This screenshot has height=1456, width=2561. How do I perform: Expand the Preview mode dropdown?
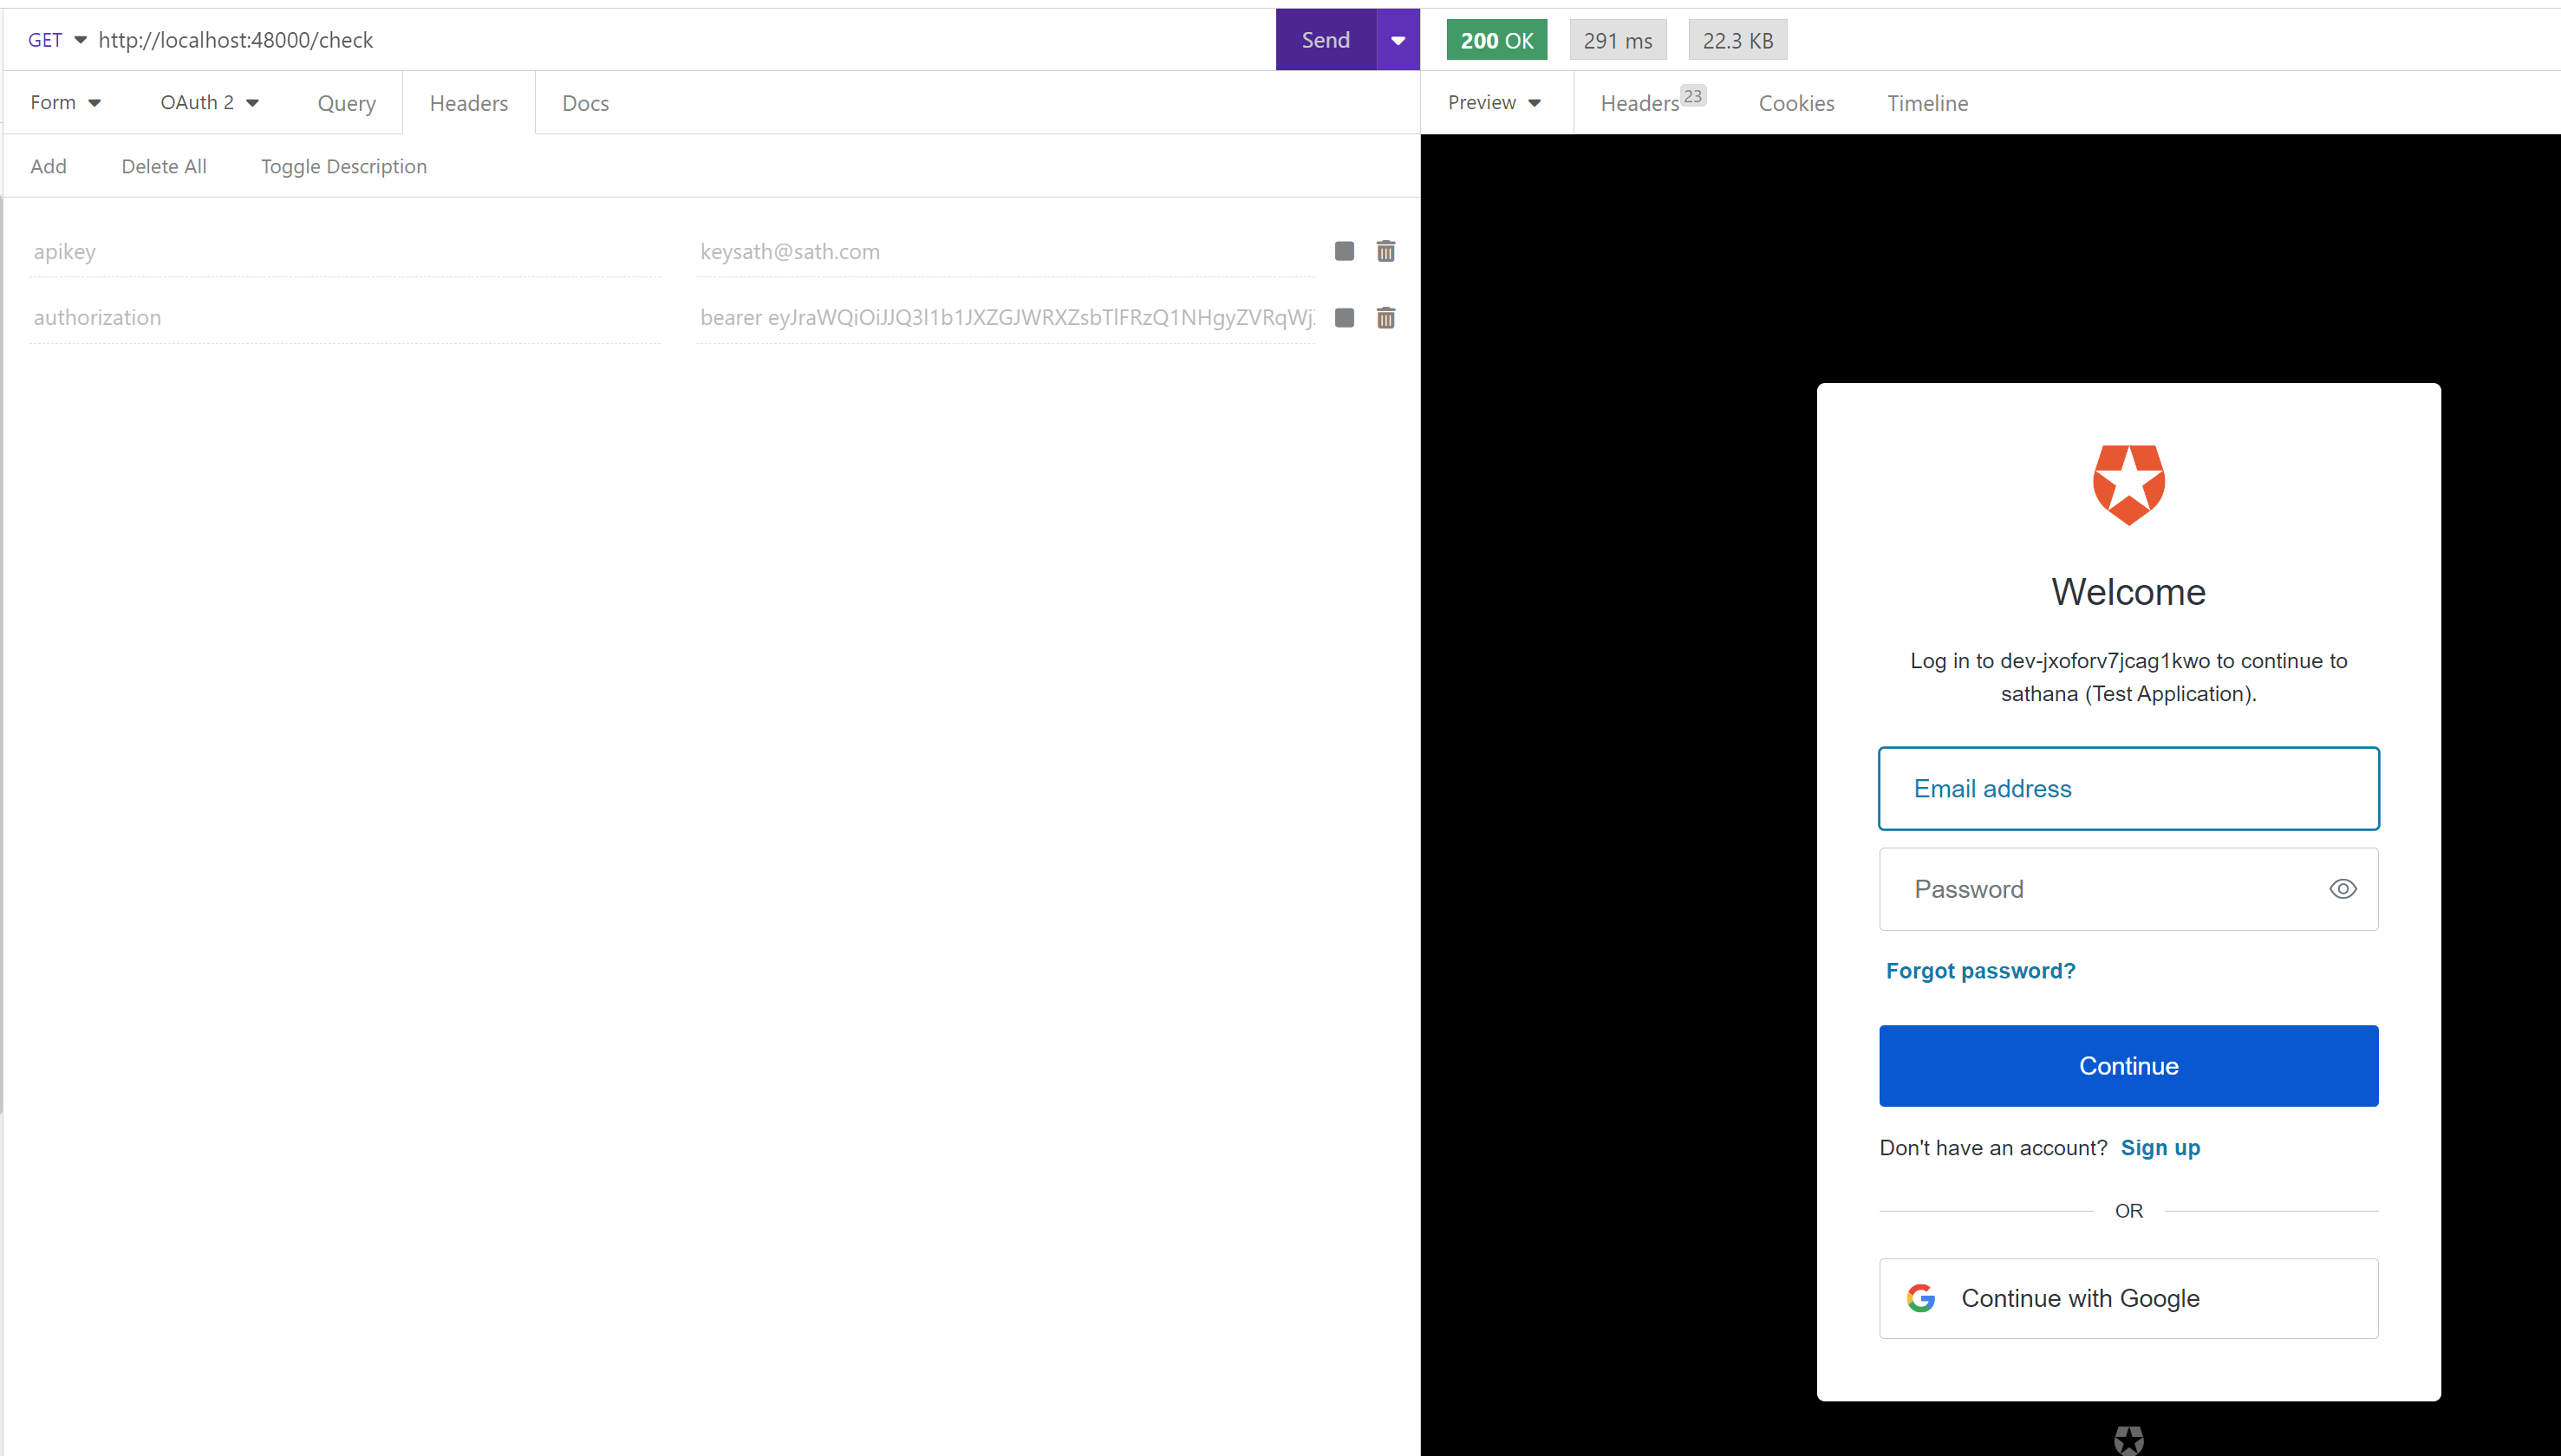click(x=1494, y=103)
